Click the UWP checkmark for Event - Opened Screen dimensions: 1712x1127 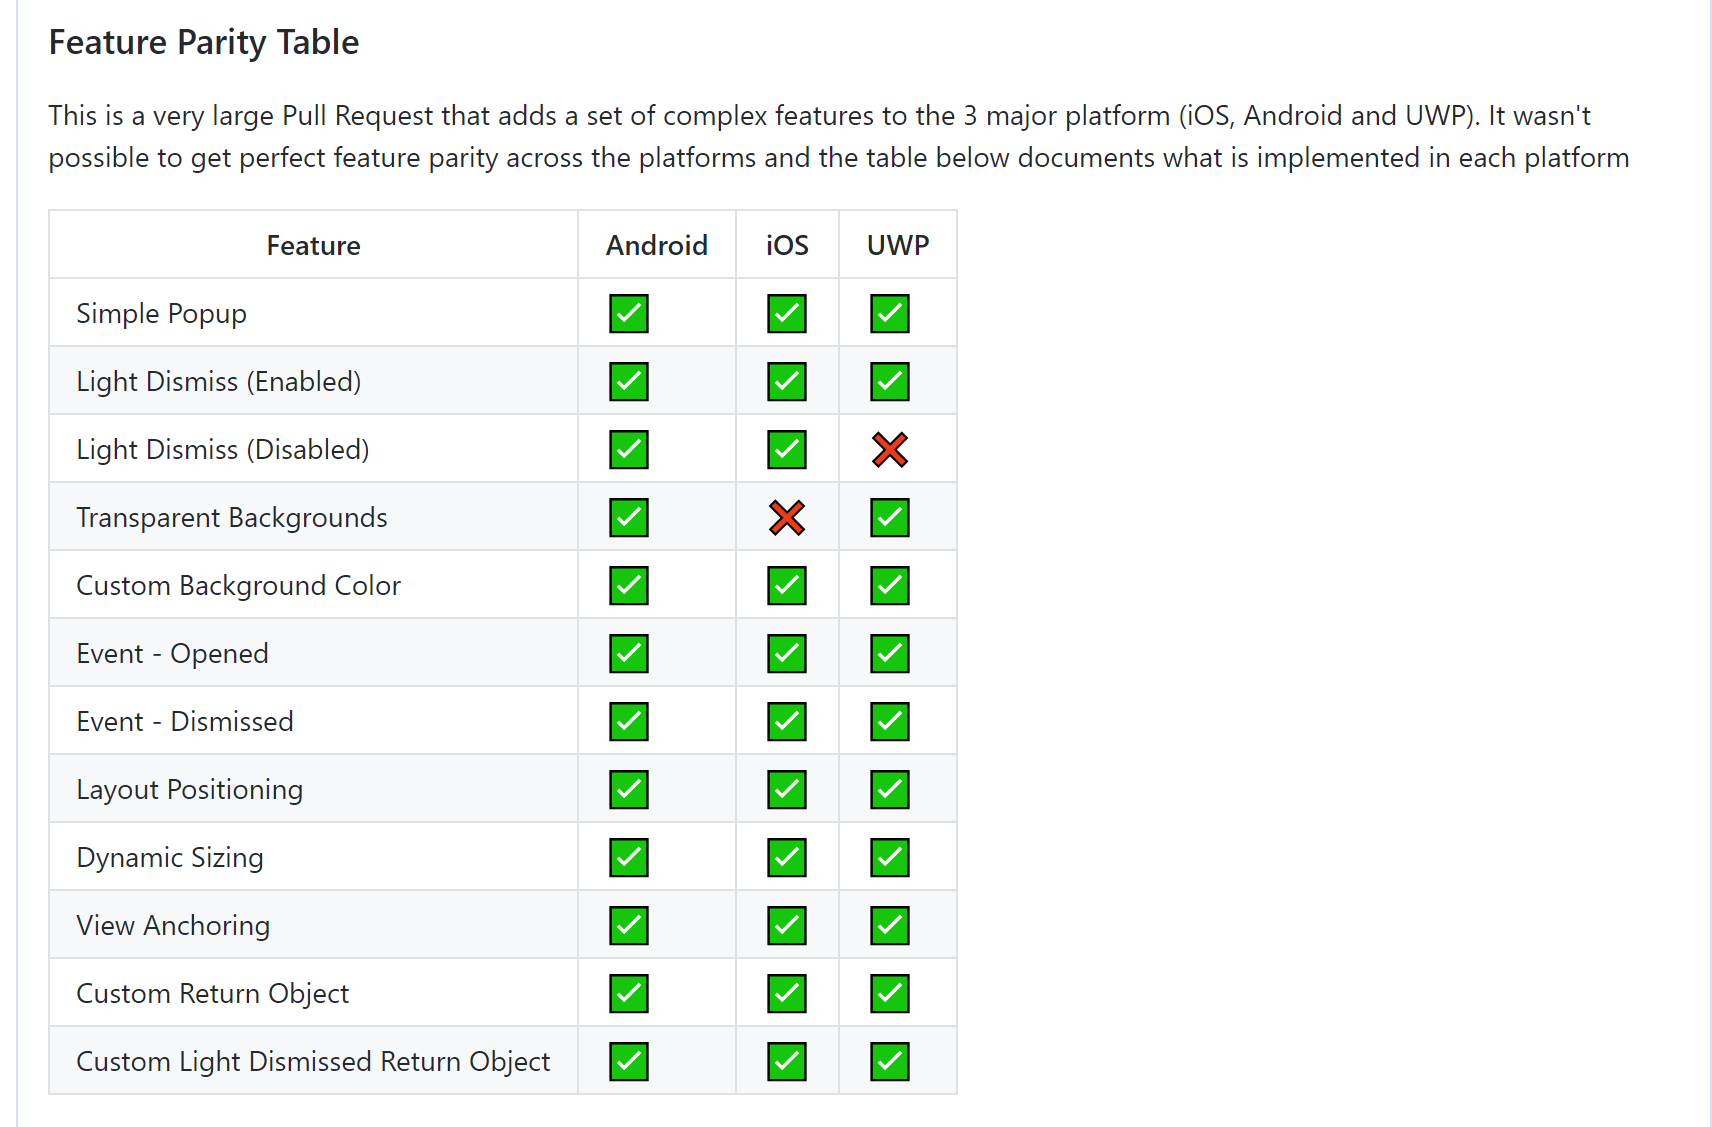coord(890,653)
